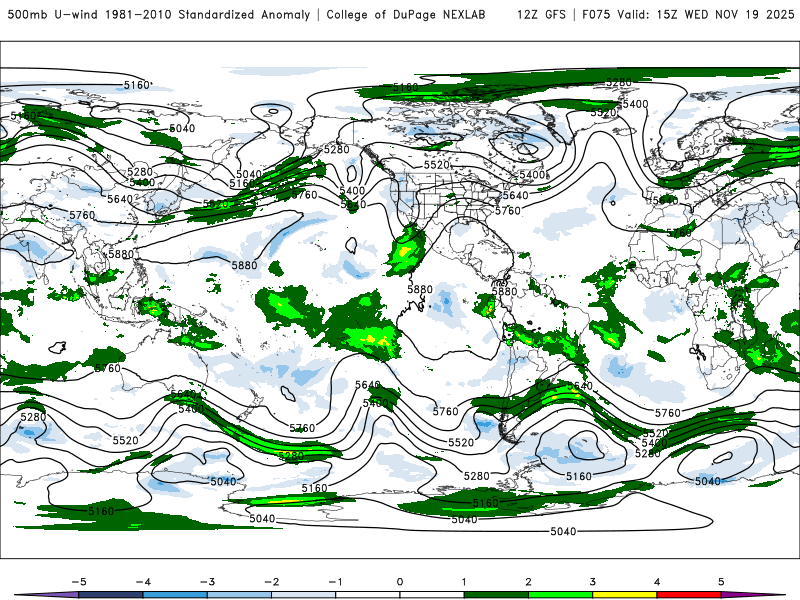
Task: Click the colorbar label '1'
Action: [x=464, y=582]
